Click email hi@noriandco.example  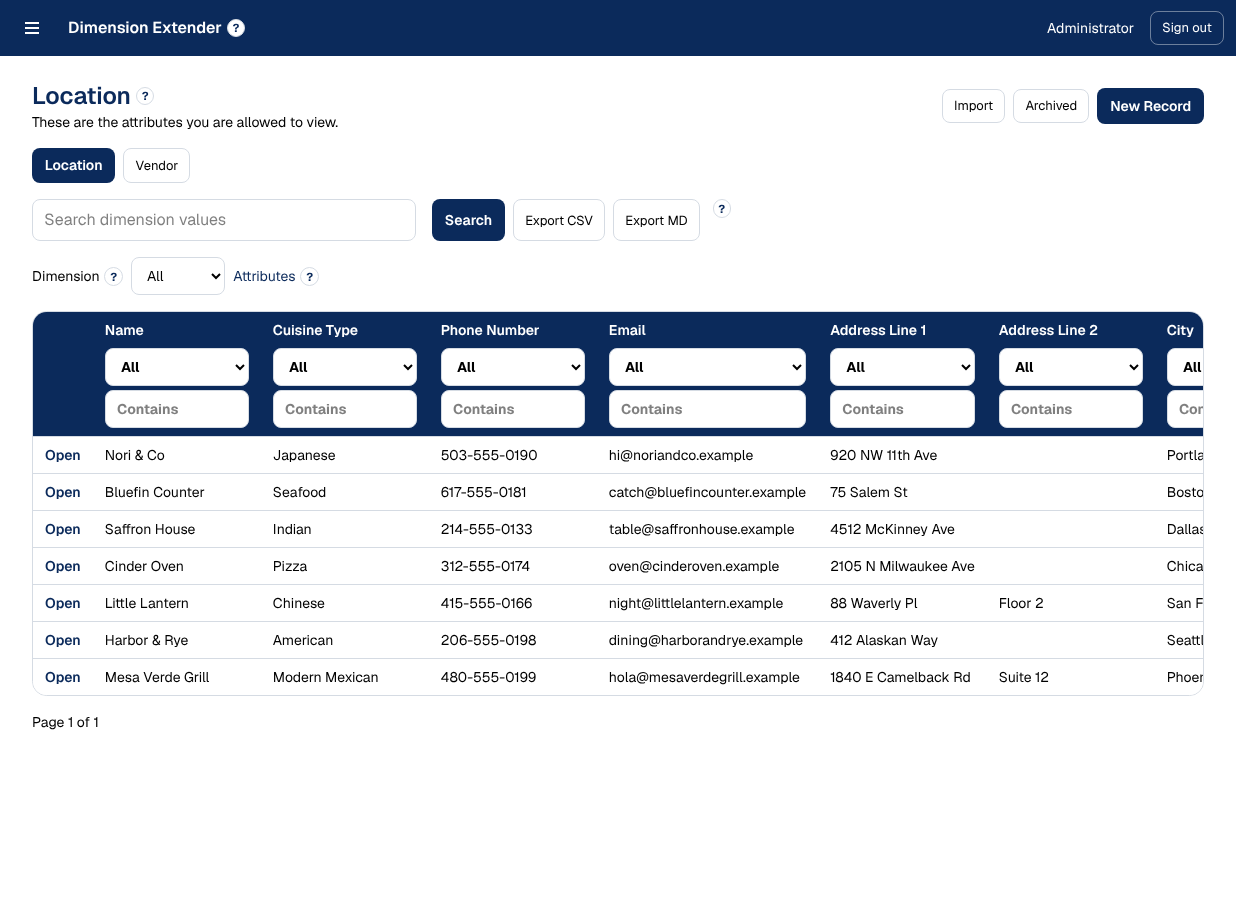point(680,455)
